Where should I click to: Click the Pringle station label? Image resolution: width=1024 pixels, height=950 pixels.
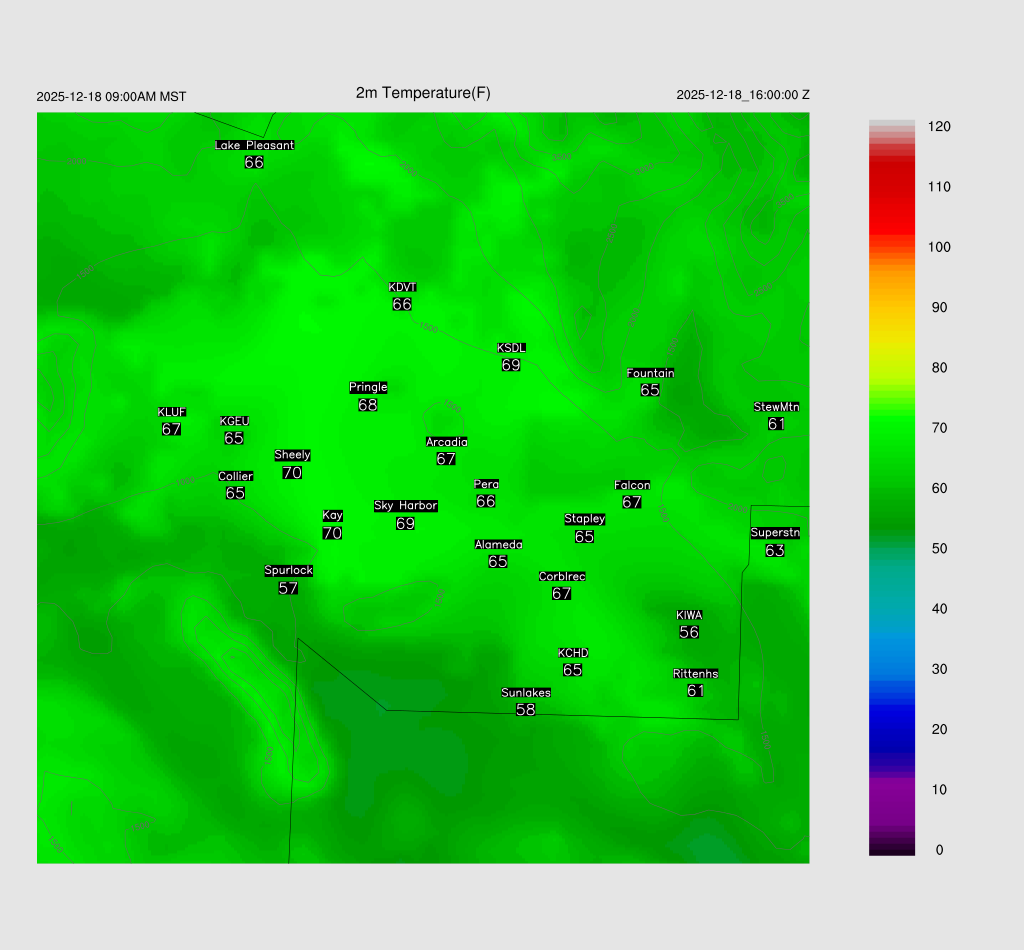(368, 388)
